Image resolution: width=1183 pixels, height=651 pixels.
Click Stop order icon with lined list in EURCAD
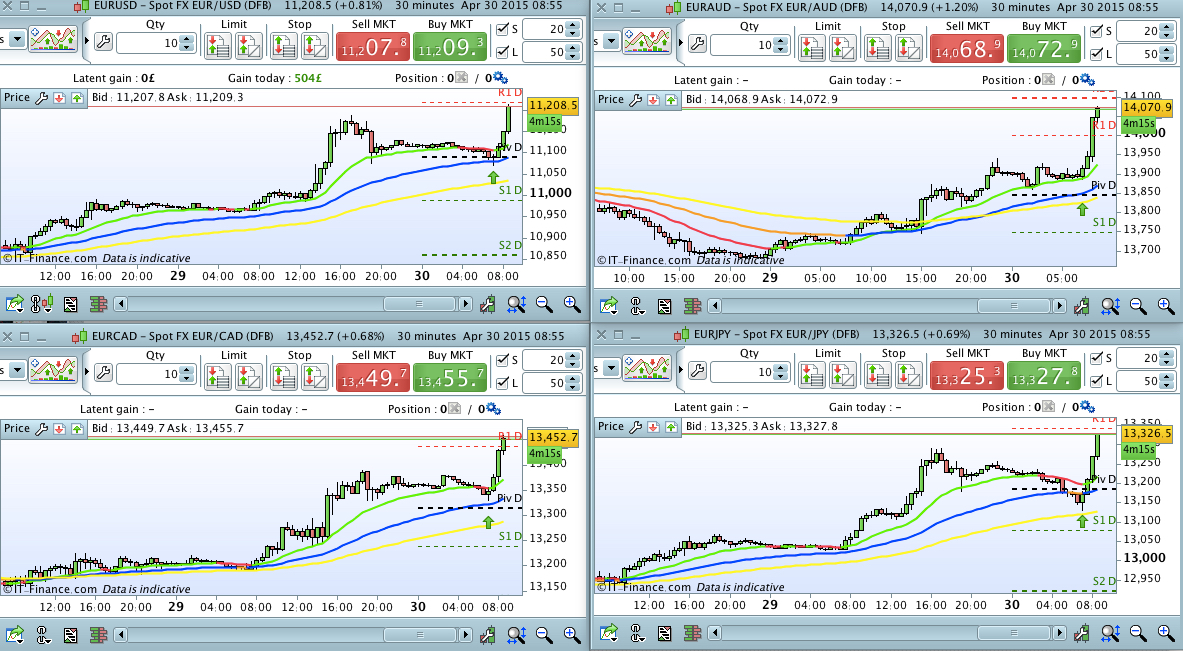[x=284, y=376]
